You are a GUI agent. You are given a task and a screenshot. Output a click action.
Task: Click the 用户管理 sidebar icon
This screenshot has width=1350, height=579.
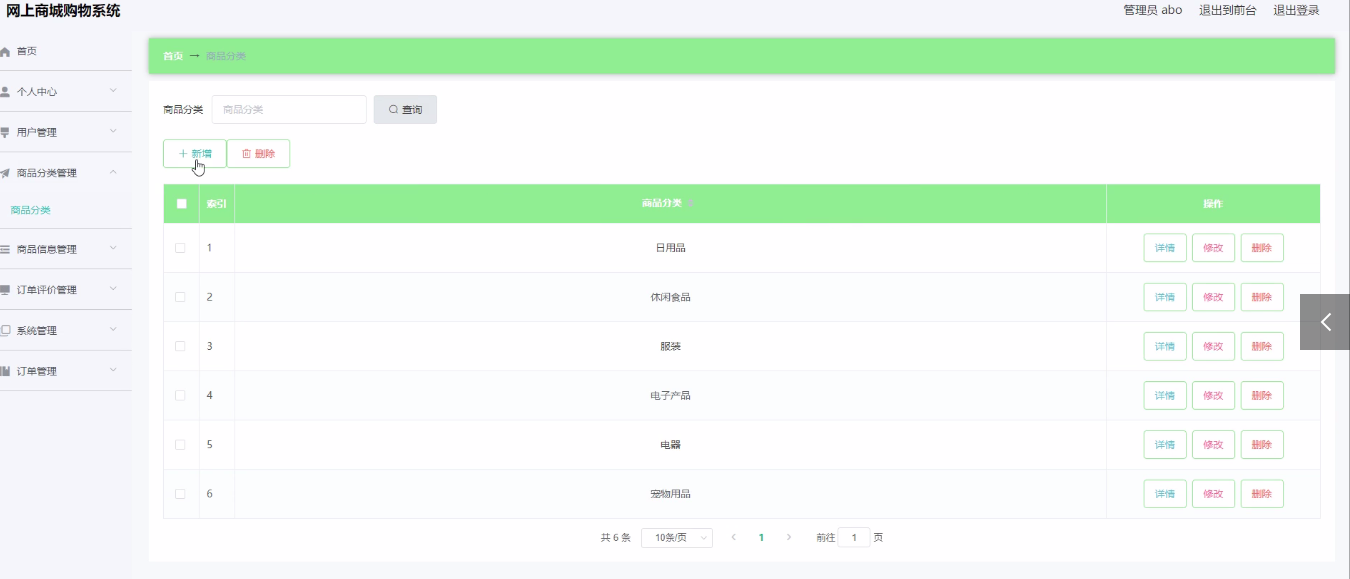pos(5,132)
